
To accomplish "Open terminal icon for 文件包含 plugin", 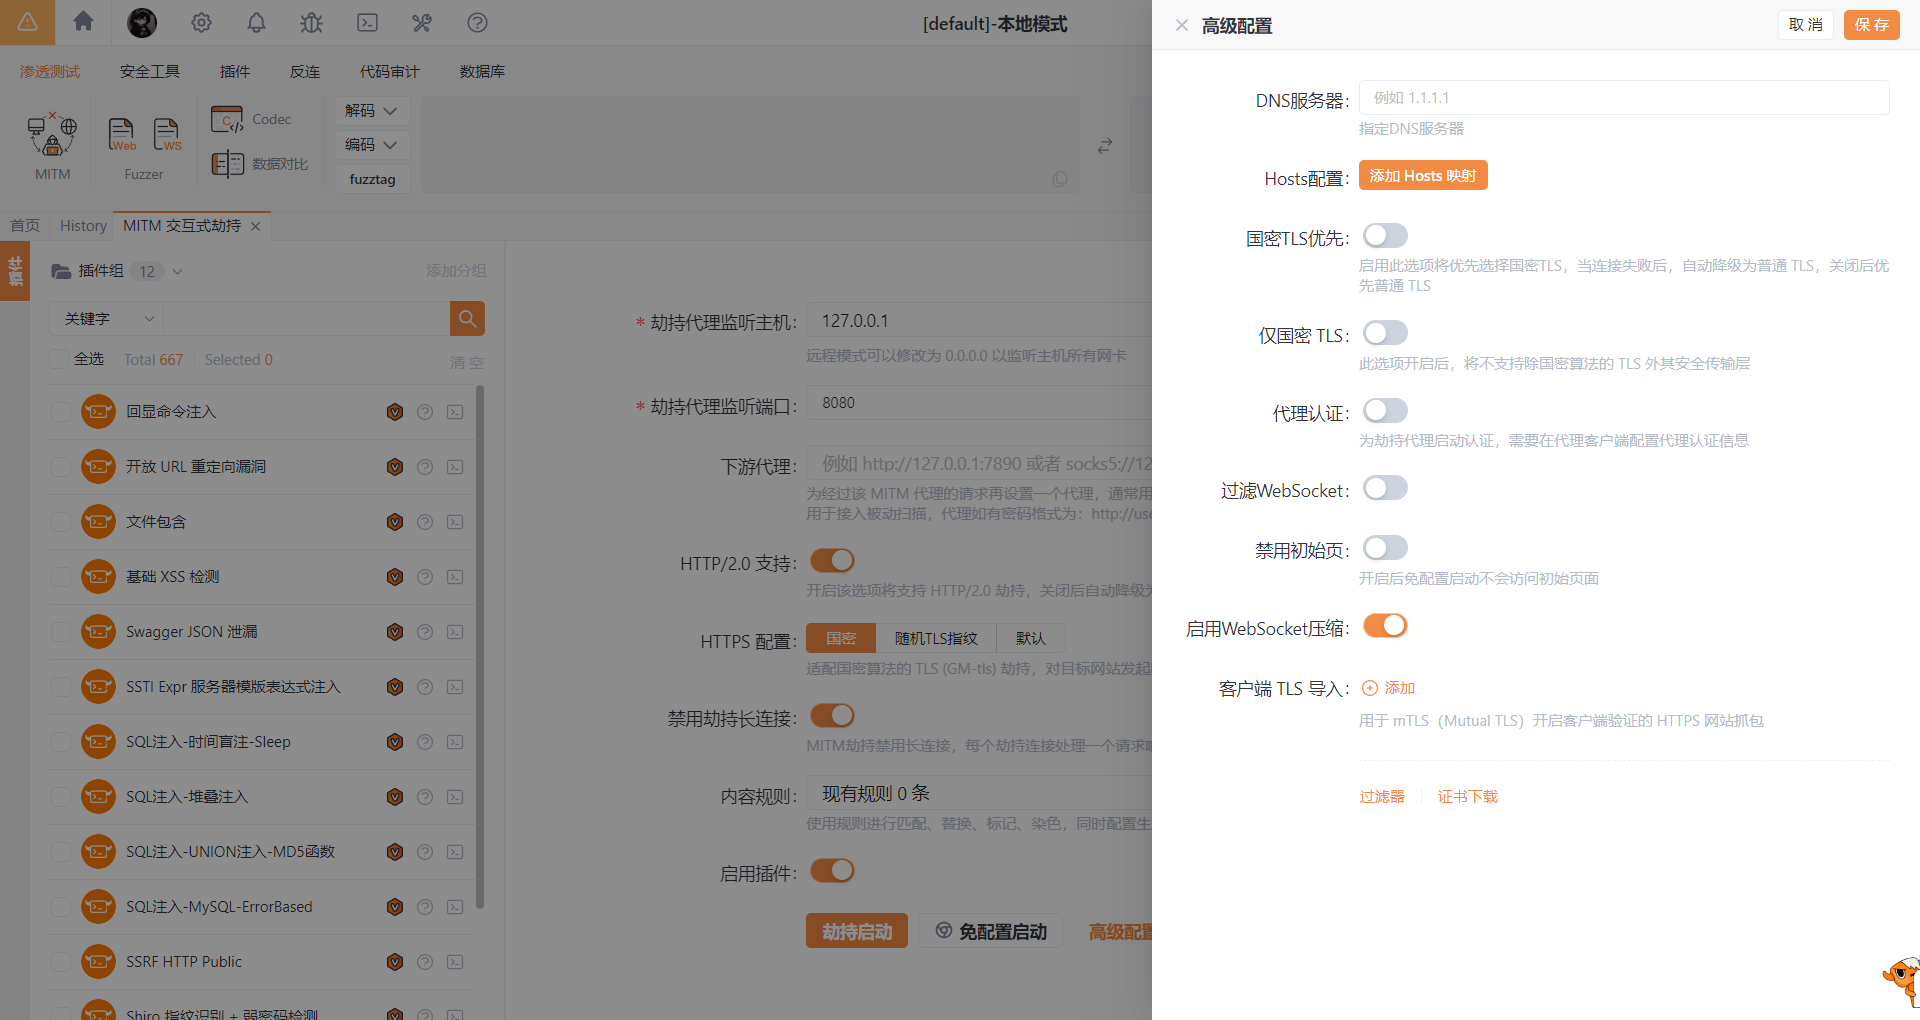I will coord(455,522).
